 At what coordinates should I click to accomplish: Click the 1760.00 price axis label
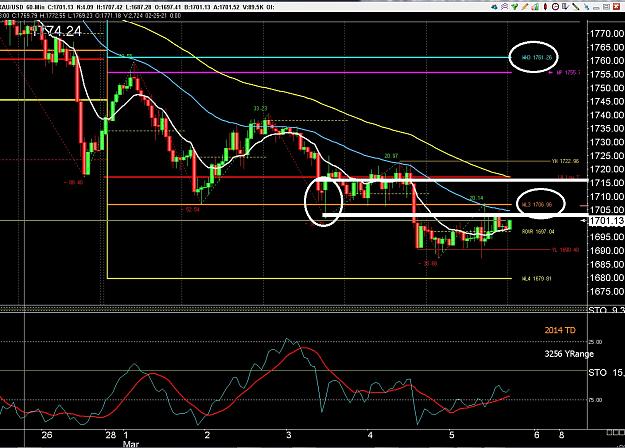pos(607,61)
